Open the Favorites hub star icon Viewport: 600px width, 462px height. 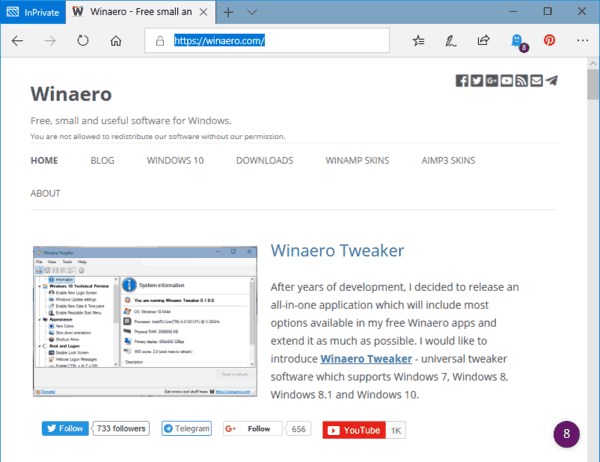[x=419, y=40]
